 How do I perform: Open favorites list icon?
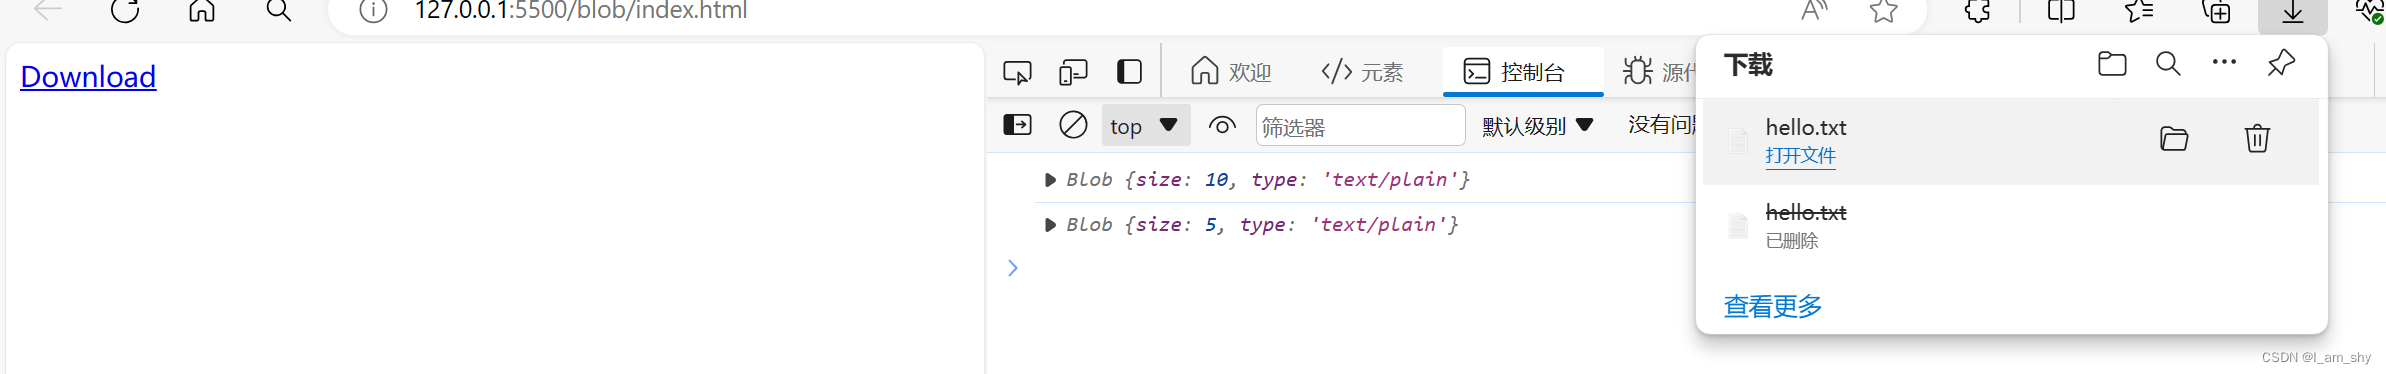pyautogui.click(x=2139, y=11)
